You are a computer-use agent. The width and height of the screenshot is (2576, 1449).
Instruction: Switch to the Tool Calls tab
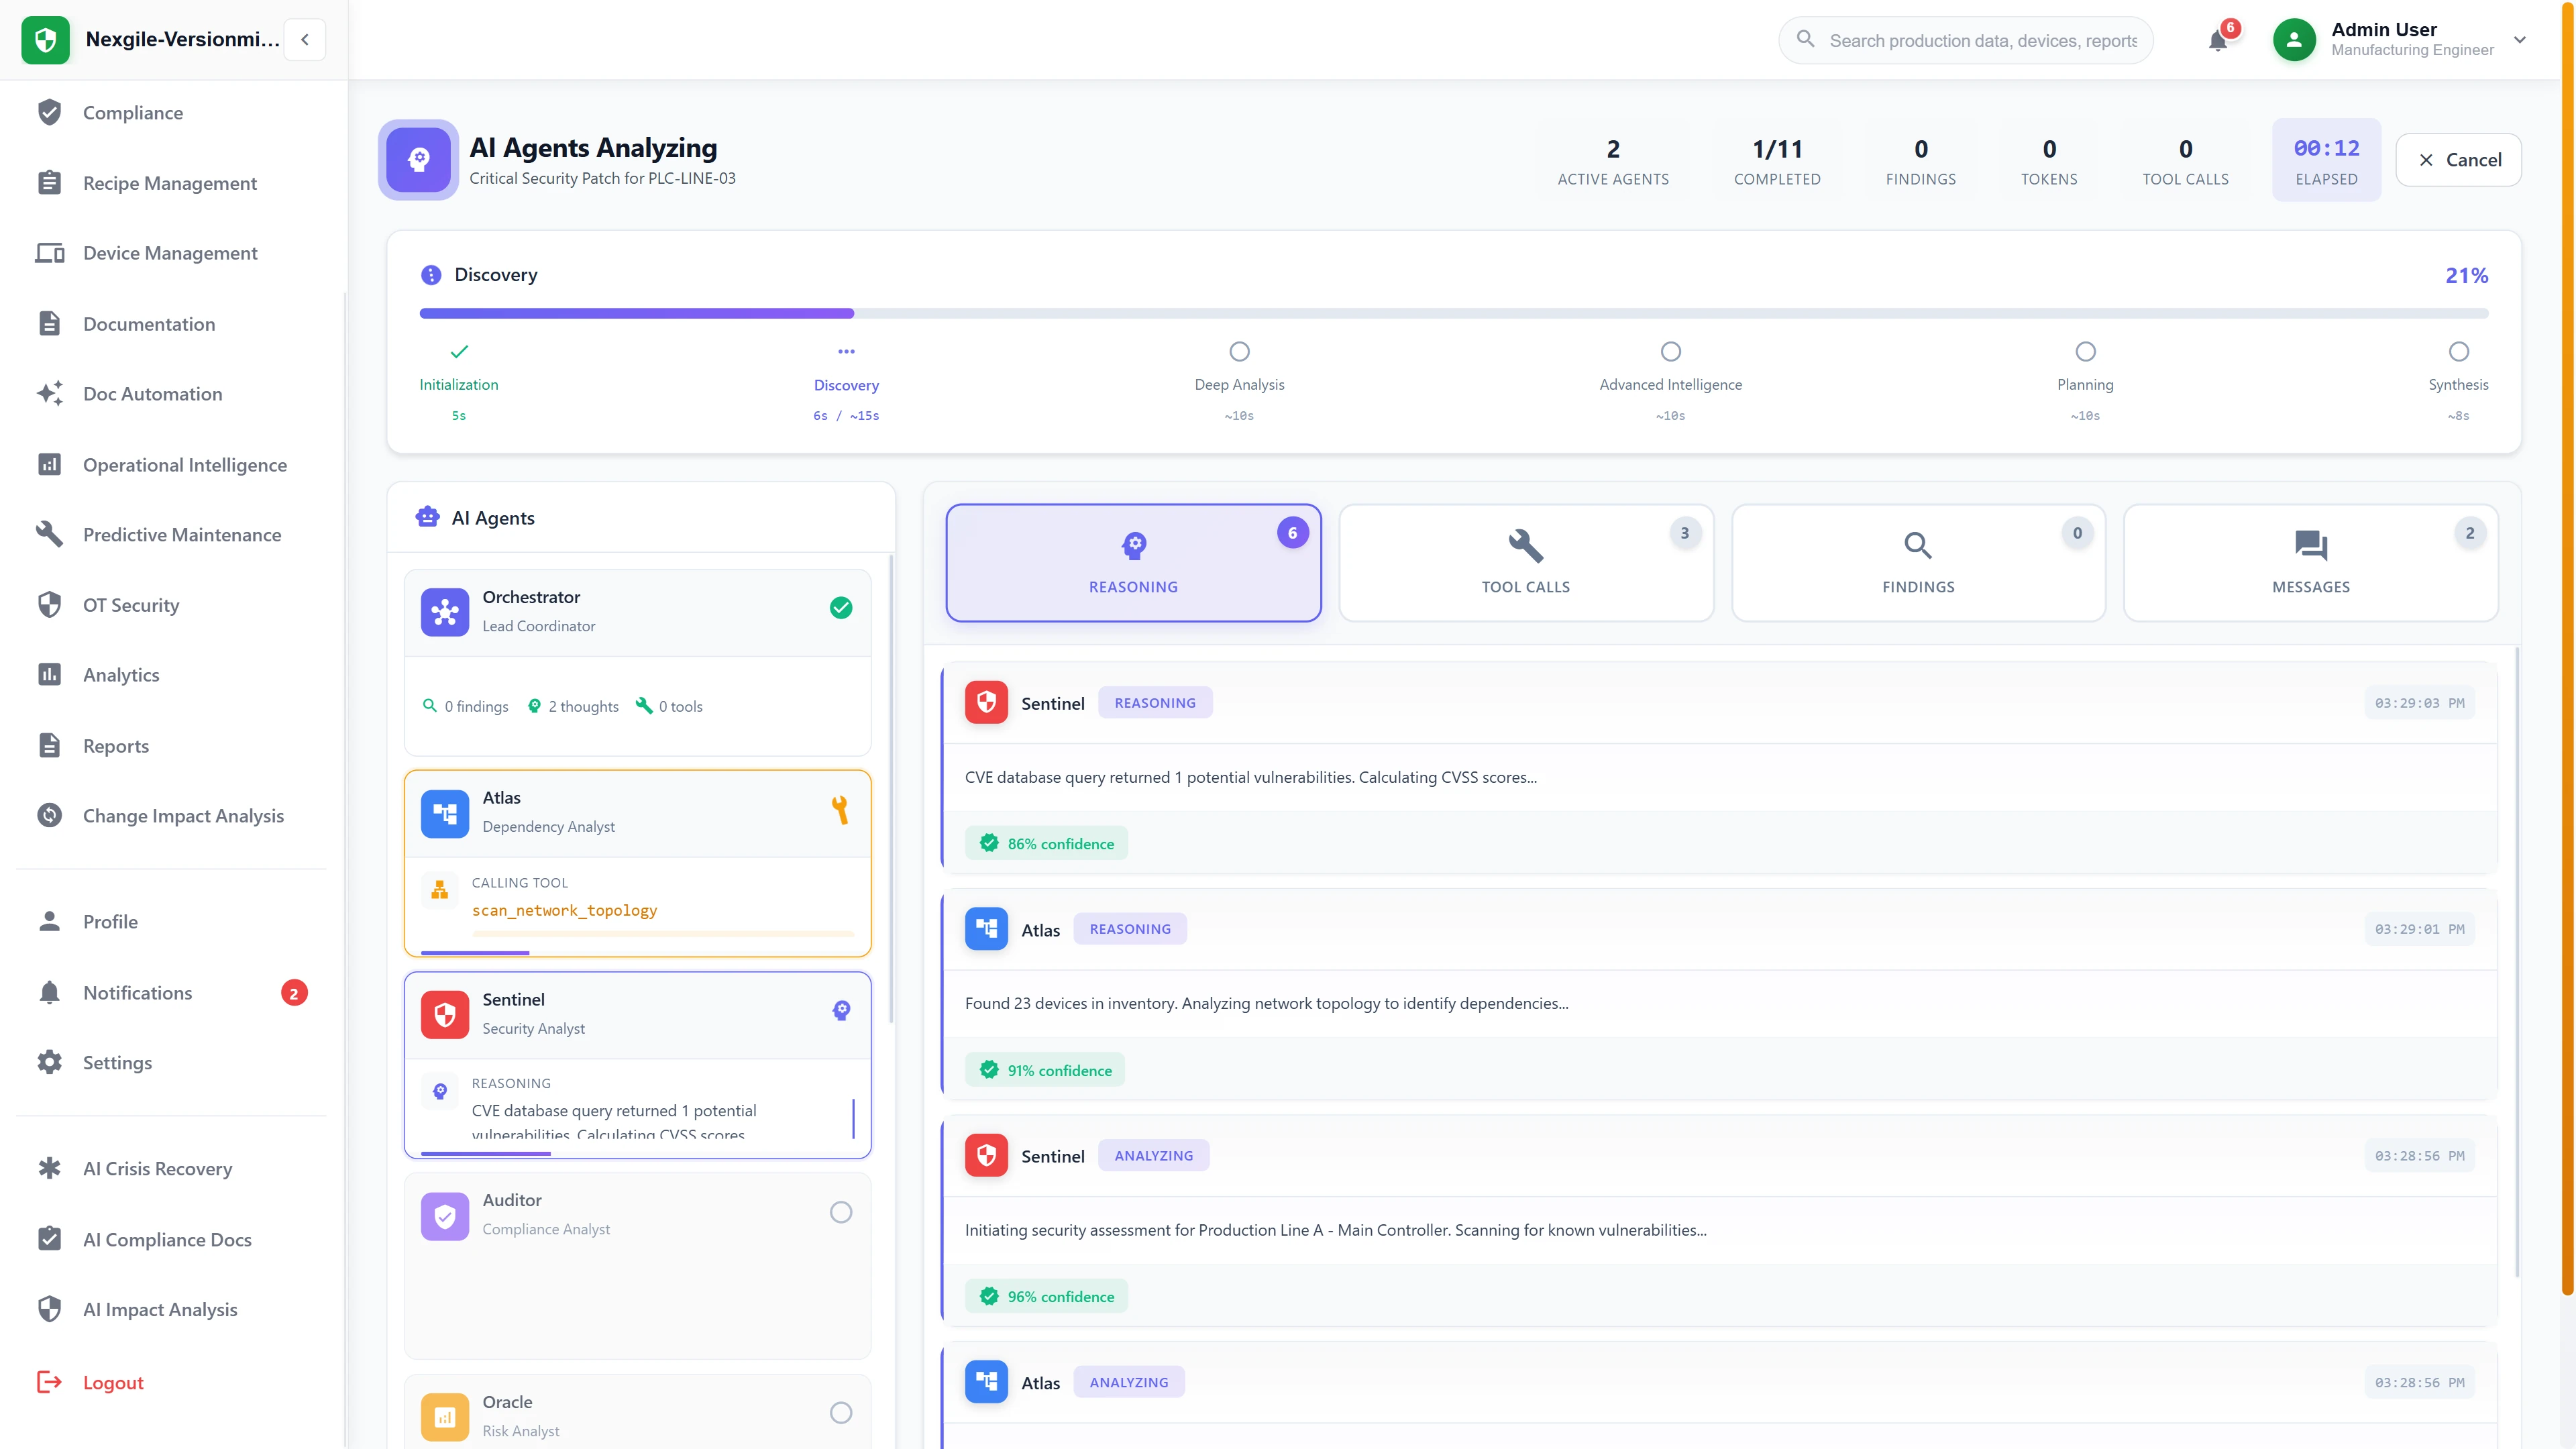[1525, 562]
